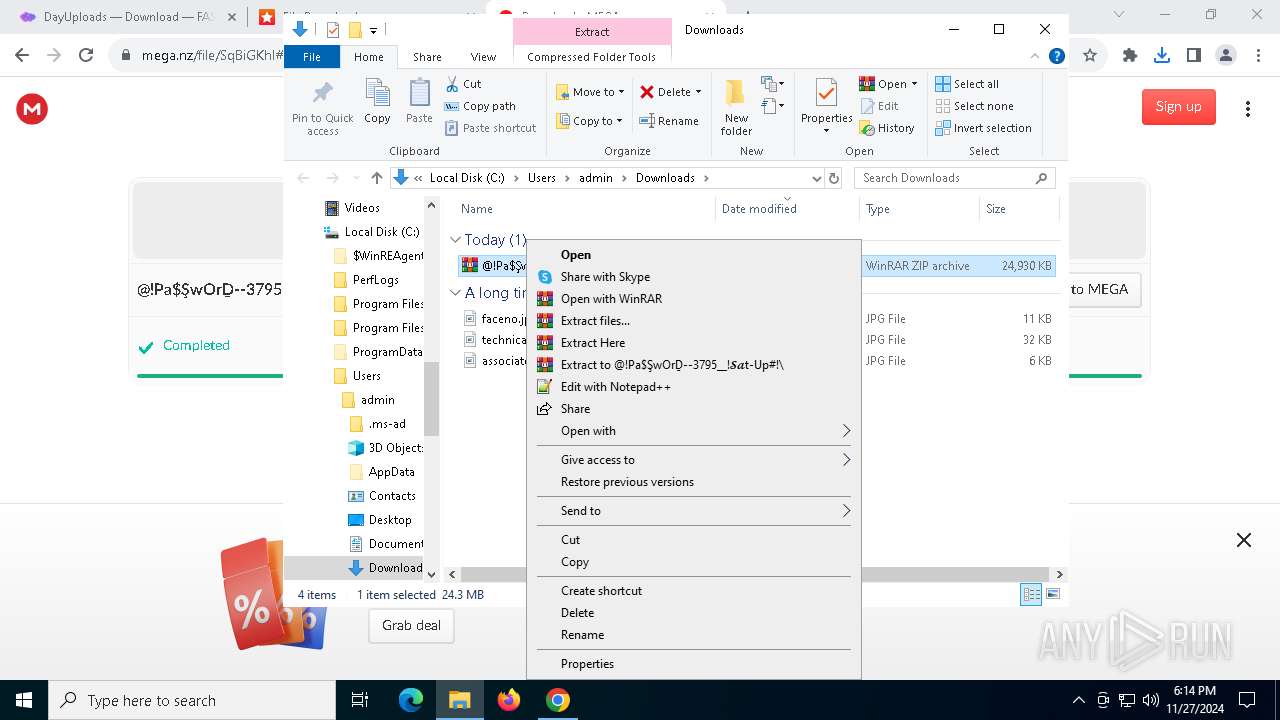Sort by Date modified column
1280x720 pixels.
coord(788,209)
